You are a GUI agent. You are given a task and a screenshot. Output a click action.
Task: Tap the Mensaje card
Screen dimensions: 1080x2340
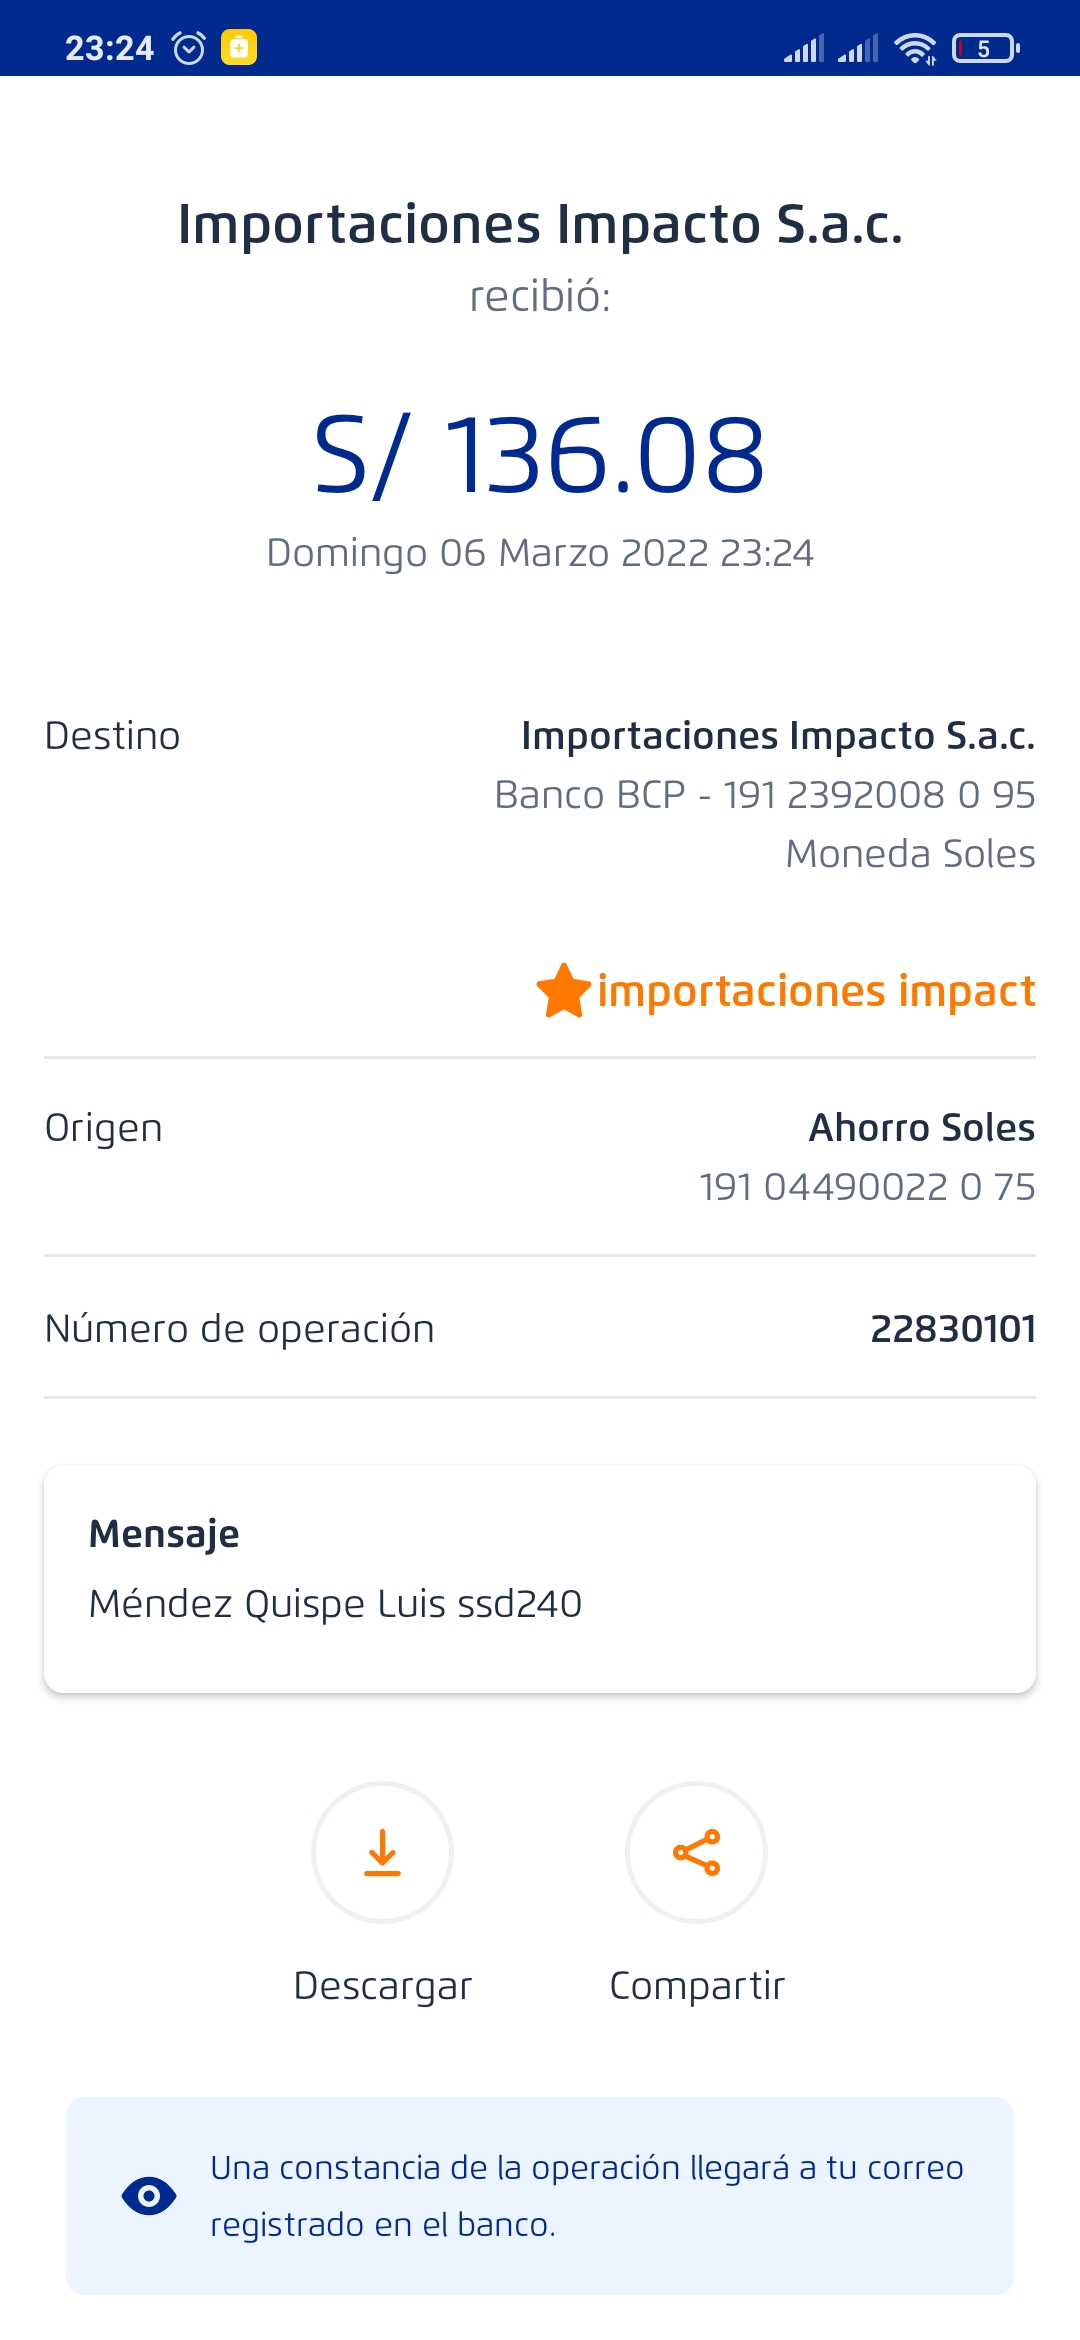[540, 1579]
